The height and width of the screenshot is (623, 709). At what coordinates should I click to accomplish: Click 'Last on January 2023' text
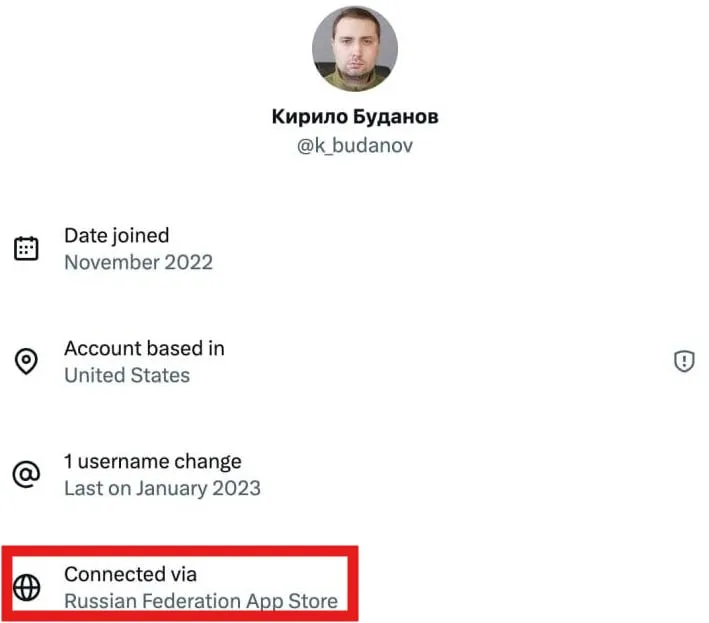(162, 489)
